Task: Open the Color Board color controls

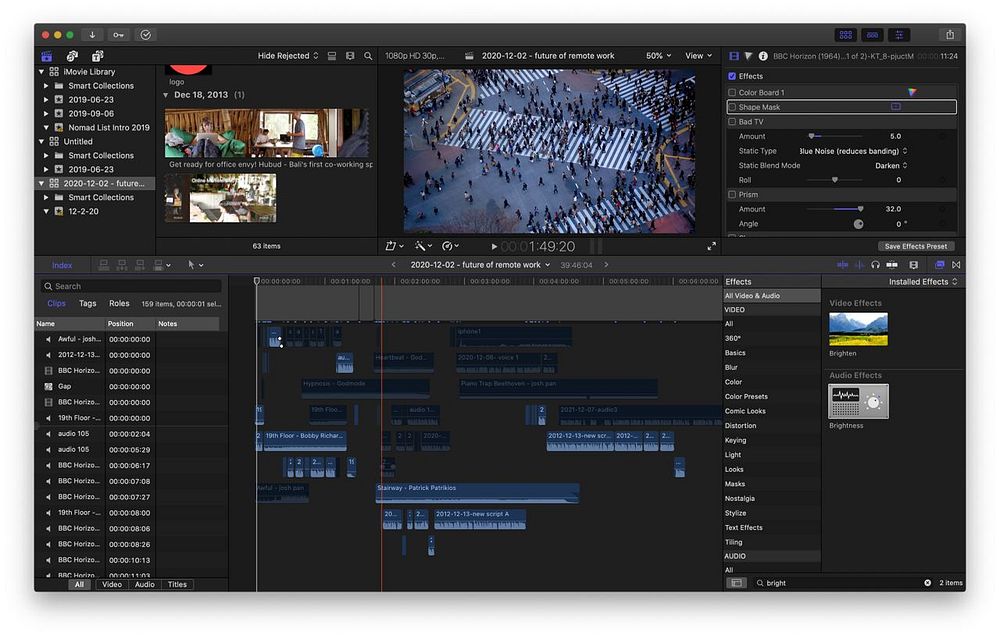Action: click(x=911, y=92)
